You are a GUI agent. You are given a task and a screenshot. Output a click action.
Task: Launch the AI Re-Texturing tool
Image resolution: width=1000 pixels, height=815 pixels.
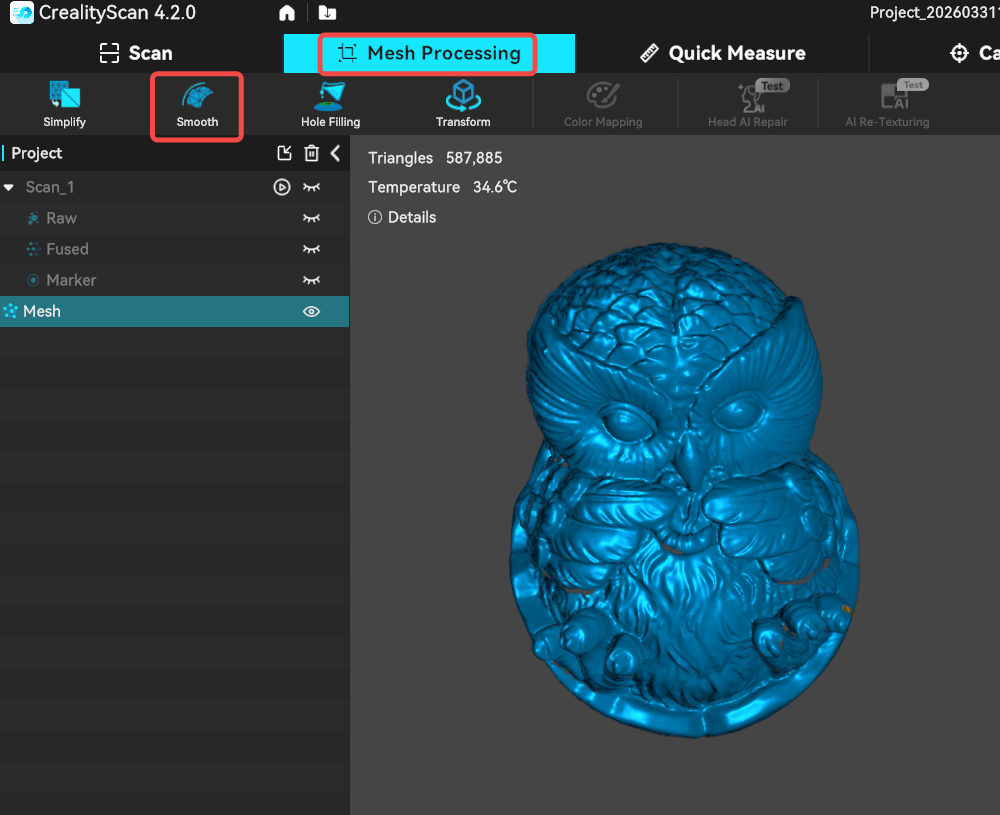tap(887, 105)
